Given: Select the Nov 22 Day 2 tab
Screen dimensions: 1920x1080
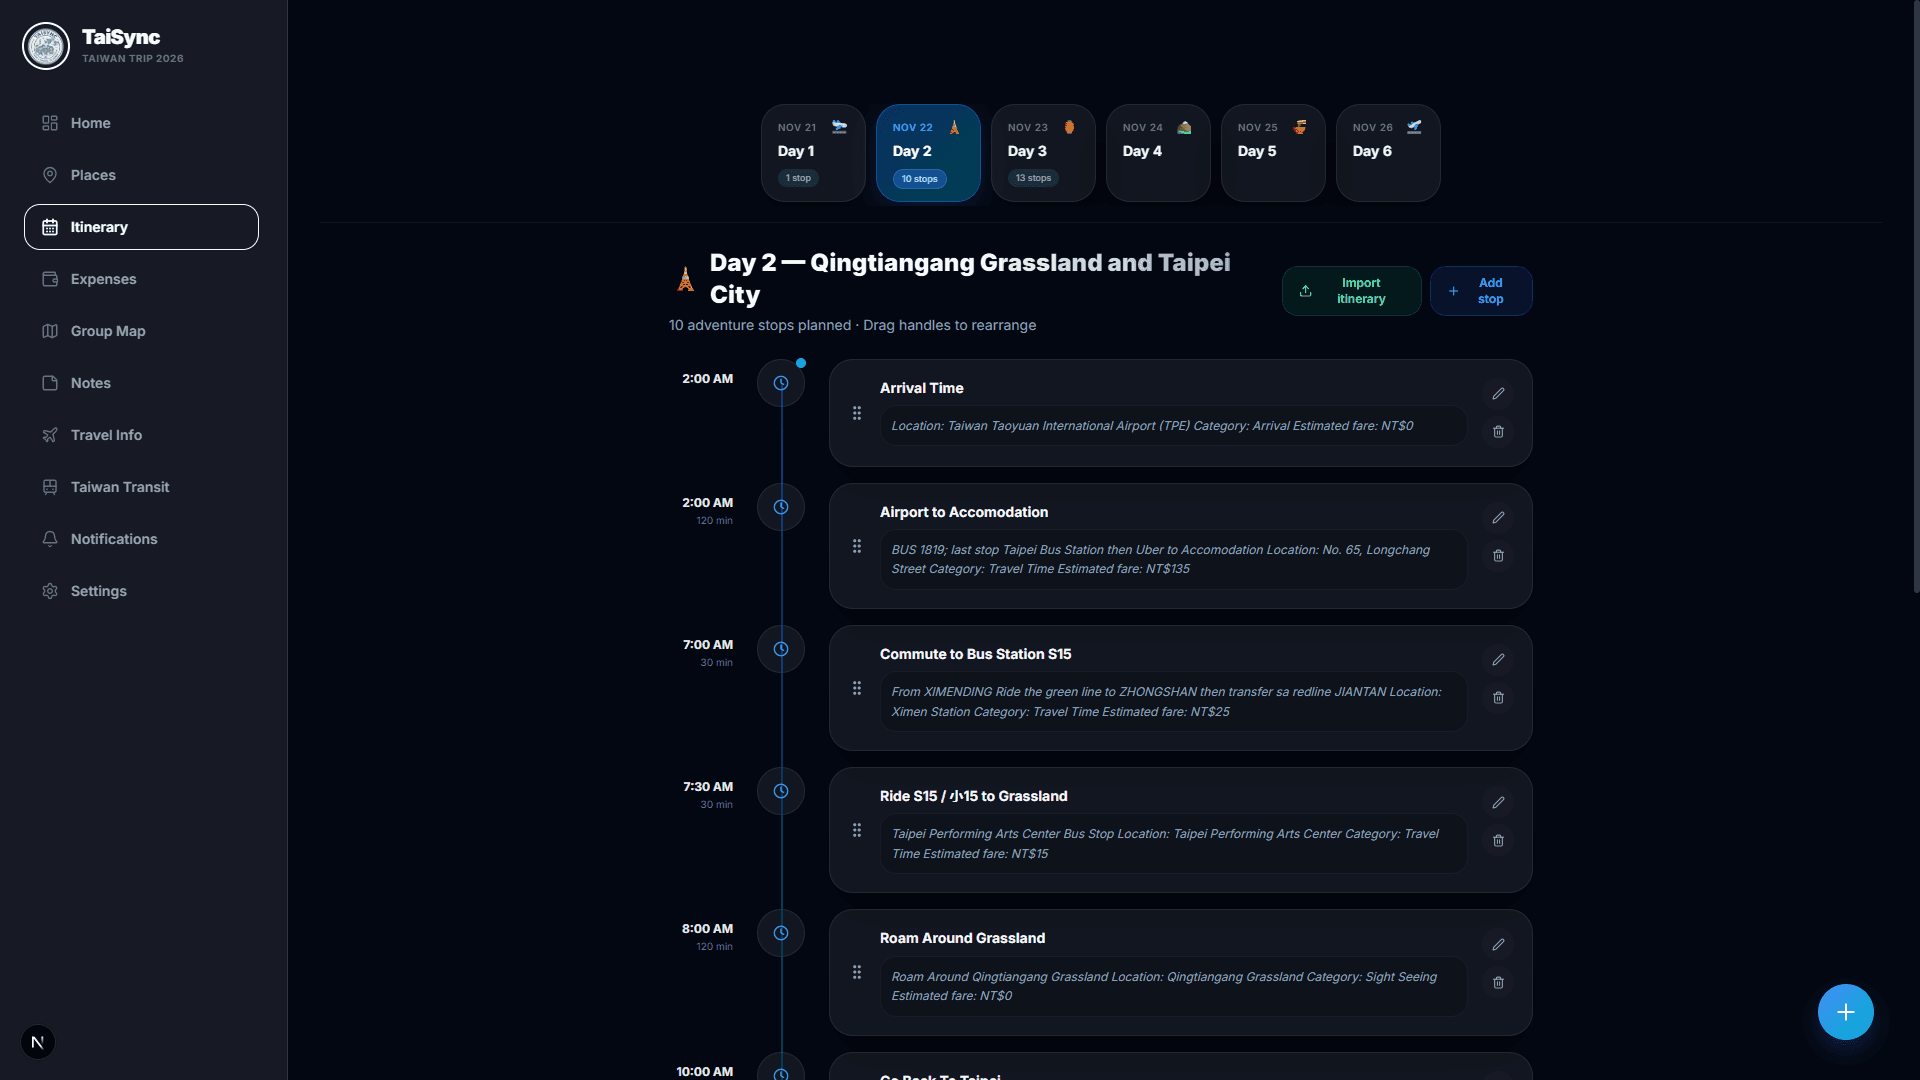Looking at the screenshot, I should (928, 153).
